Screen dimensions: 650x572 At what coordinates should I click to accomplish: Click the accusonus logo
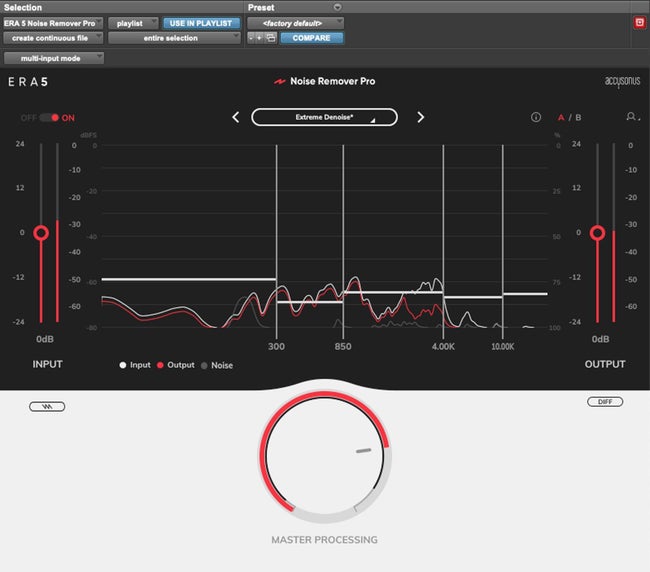point(622,81)
